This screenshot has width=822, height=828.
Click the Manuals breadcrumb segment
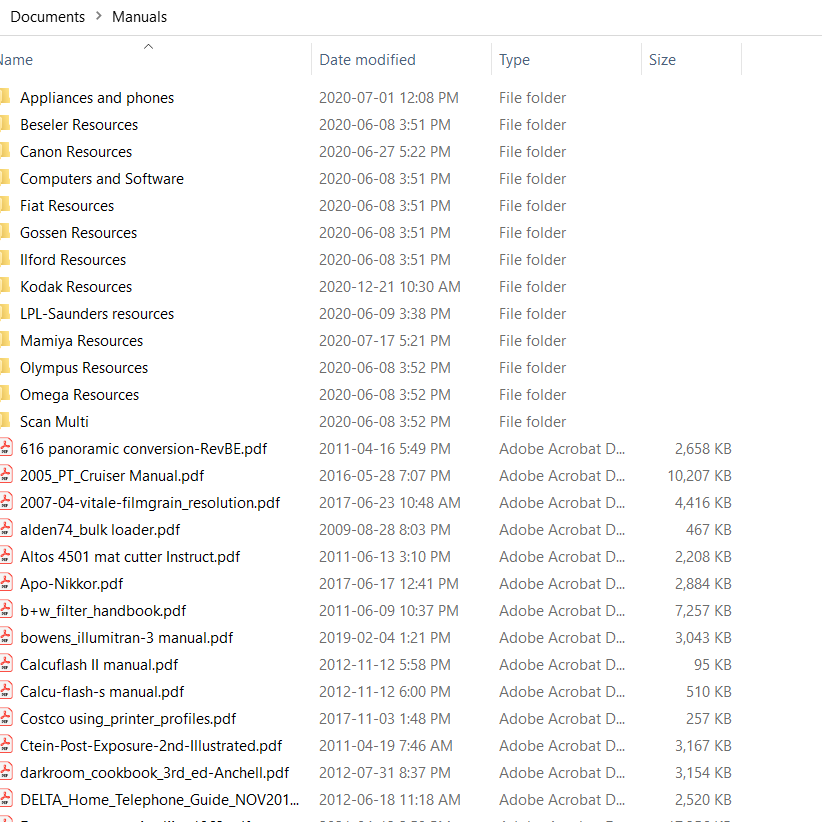coord(139,17)
